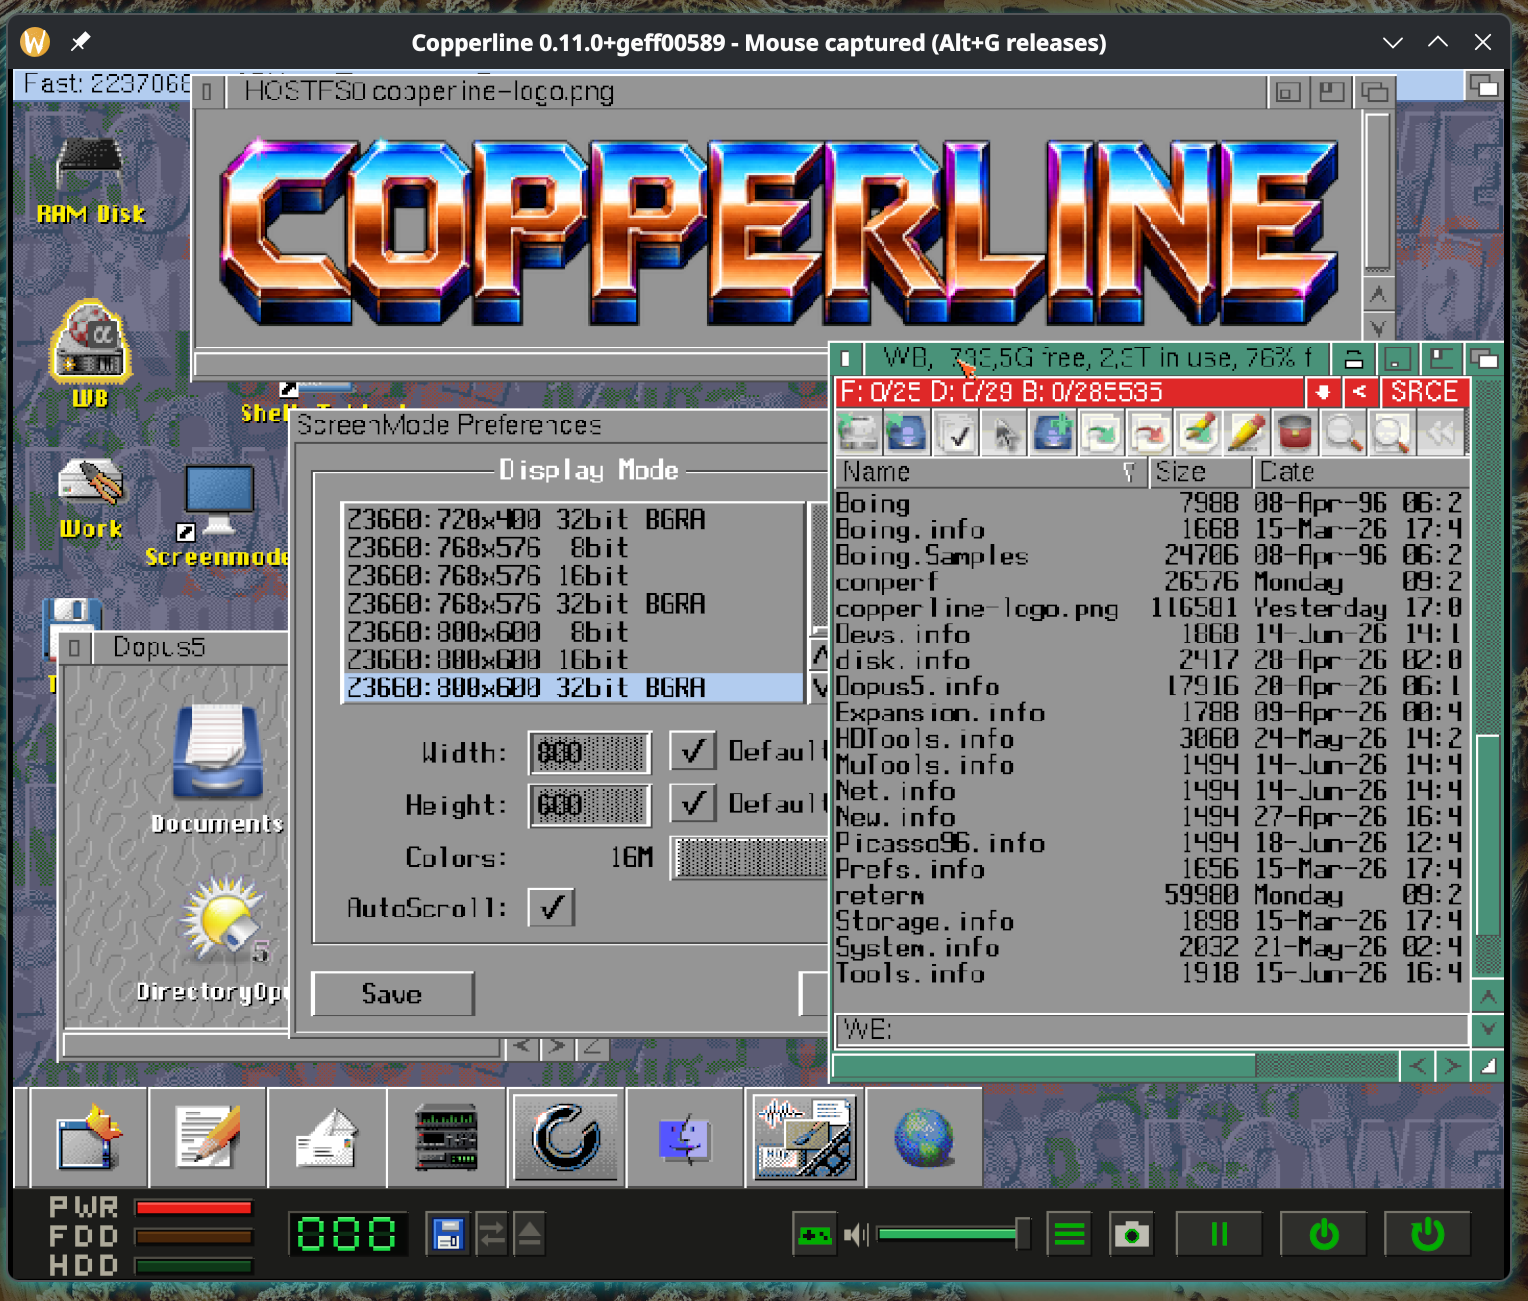The image size is (1528, 1301).
Task: Click the red less-than parent button in lister
Action: (x=1359, y=392)
